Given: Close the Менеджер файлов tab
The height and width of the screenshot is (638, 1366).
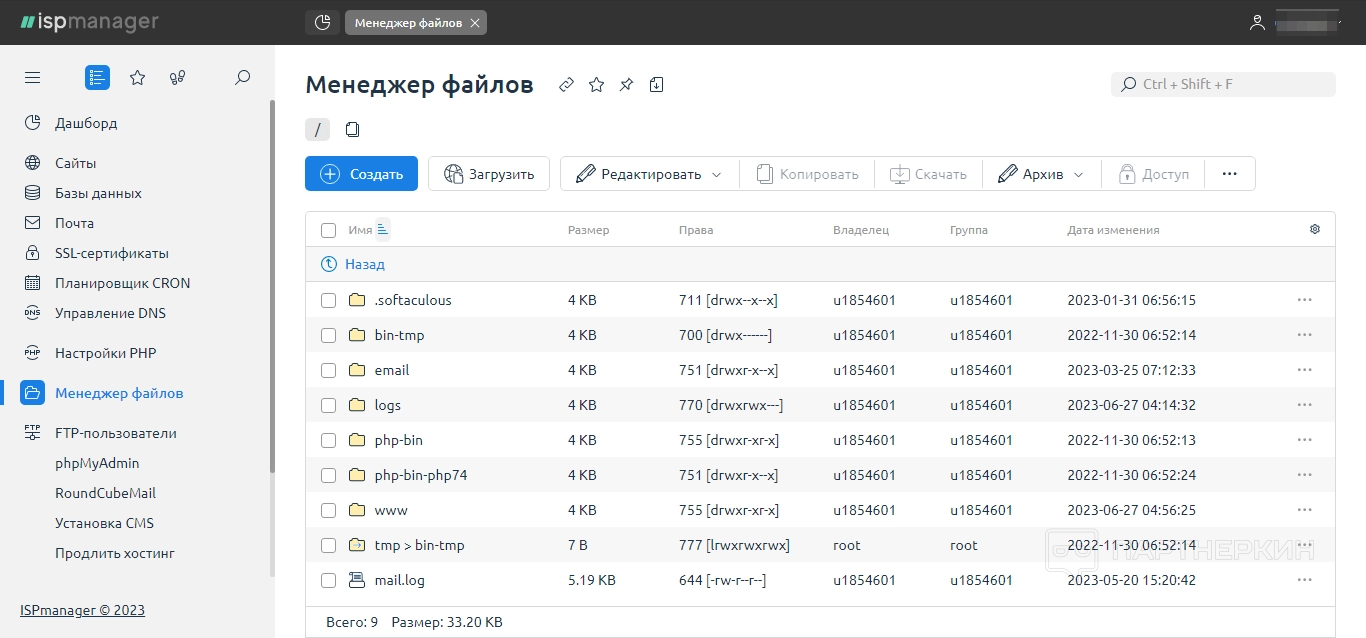Looking at the screenshot, I should point(475,22).
